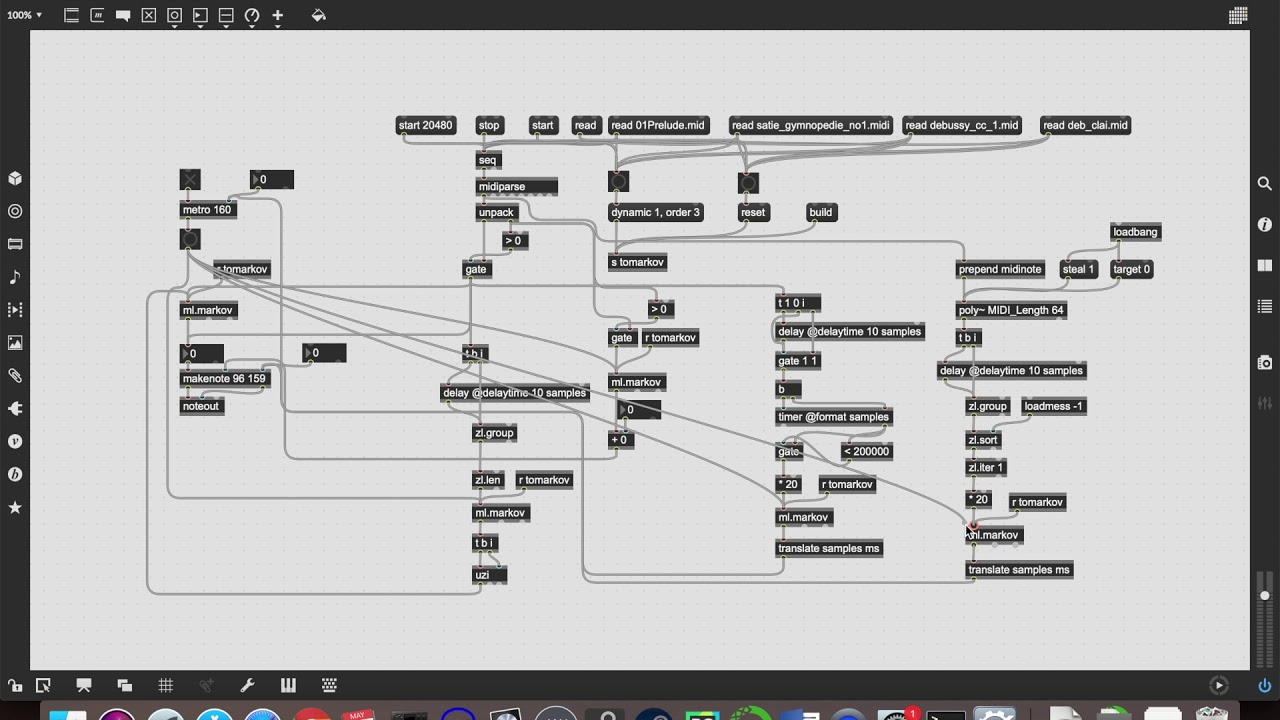Open the Objects cube browser in left sidebar
Screen dimensions: 1280x720
coord(15,179)
